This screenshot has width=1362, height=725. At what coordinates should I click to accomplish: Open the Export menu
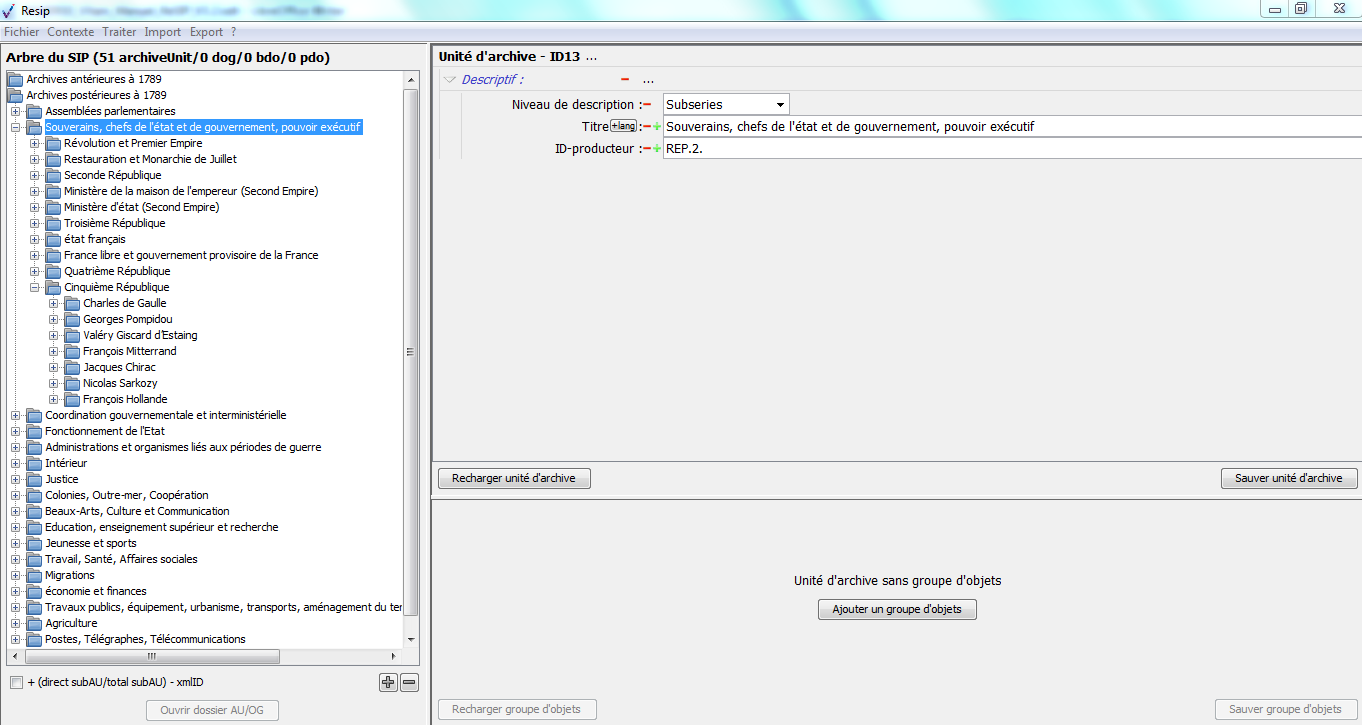coord(206,32)
